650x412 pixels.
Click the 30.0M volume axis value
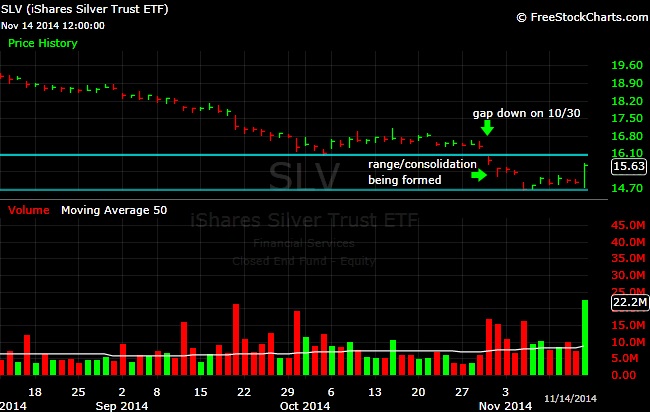[628, 275]
